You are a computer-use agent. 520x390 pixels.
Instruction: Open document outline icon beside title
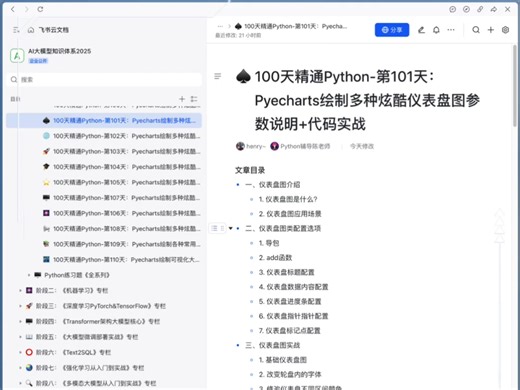click(217, 76)
